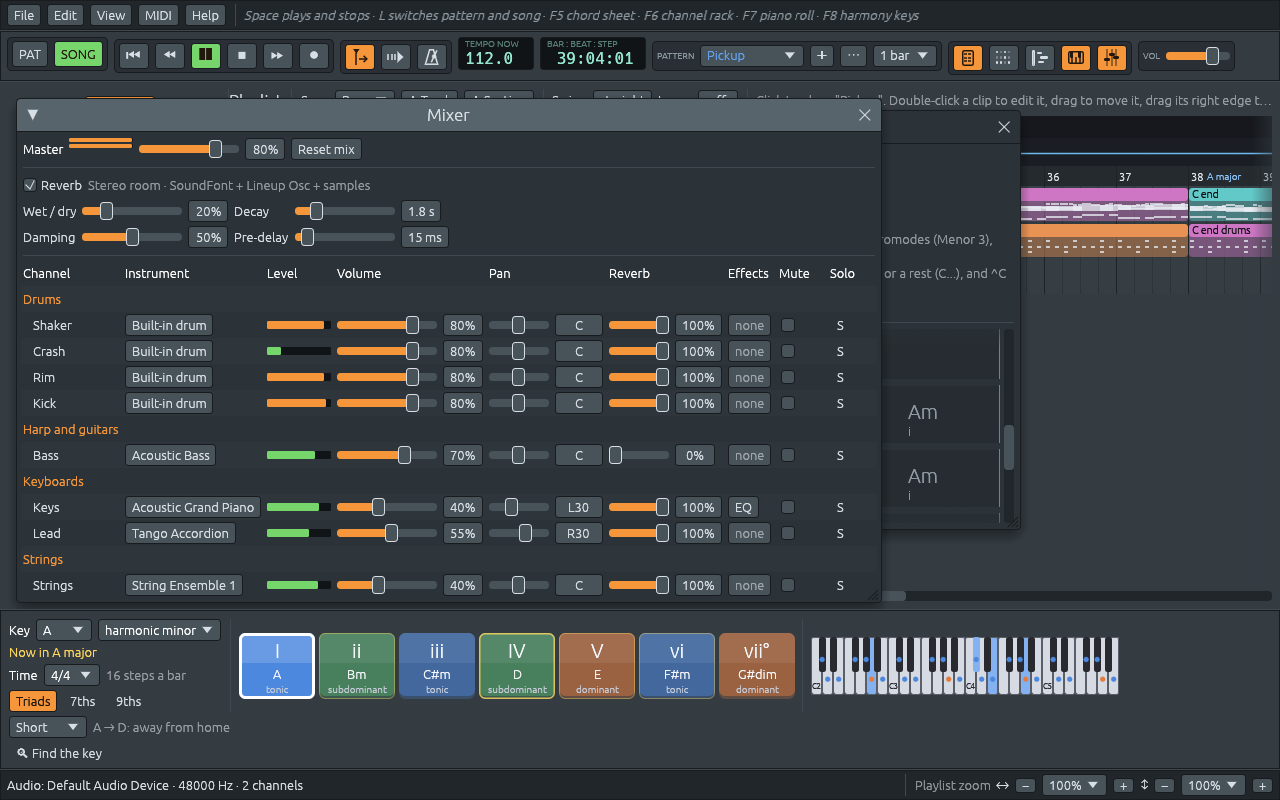Click the rewind transport button

(169, 56)
